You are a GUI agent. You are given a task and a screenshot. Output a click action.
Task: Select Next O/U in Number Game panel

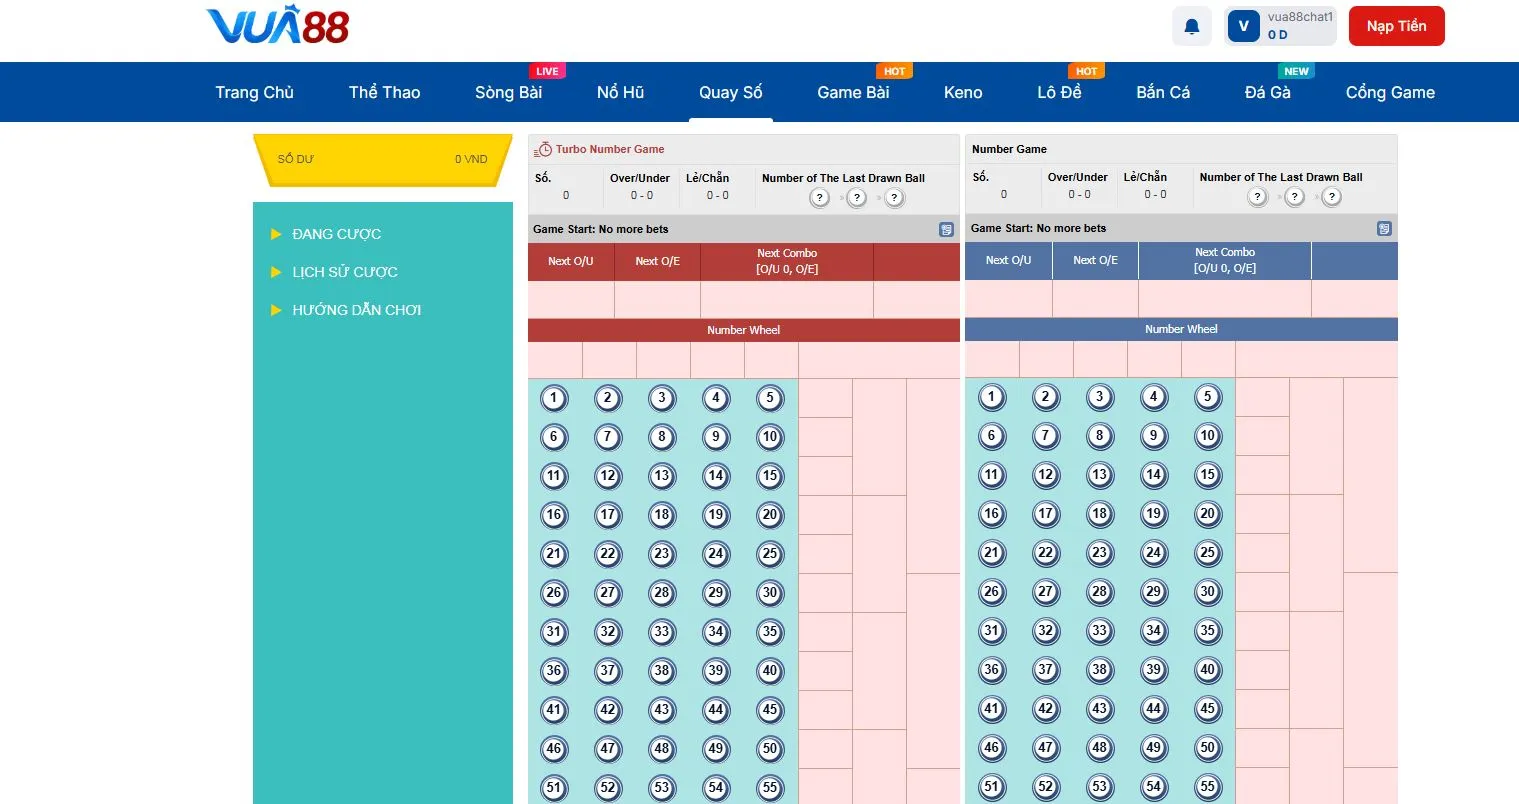[x=1008, y=260]
